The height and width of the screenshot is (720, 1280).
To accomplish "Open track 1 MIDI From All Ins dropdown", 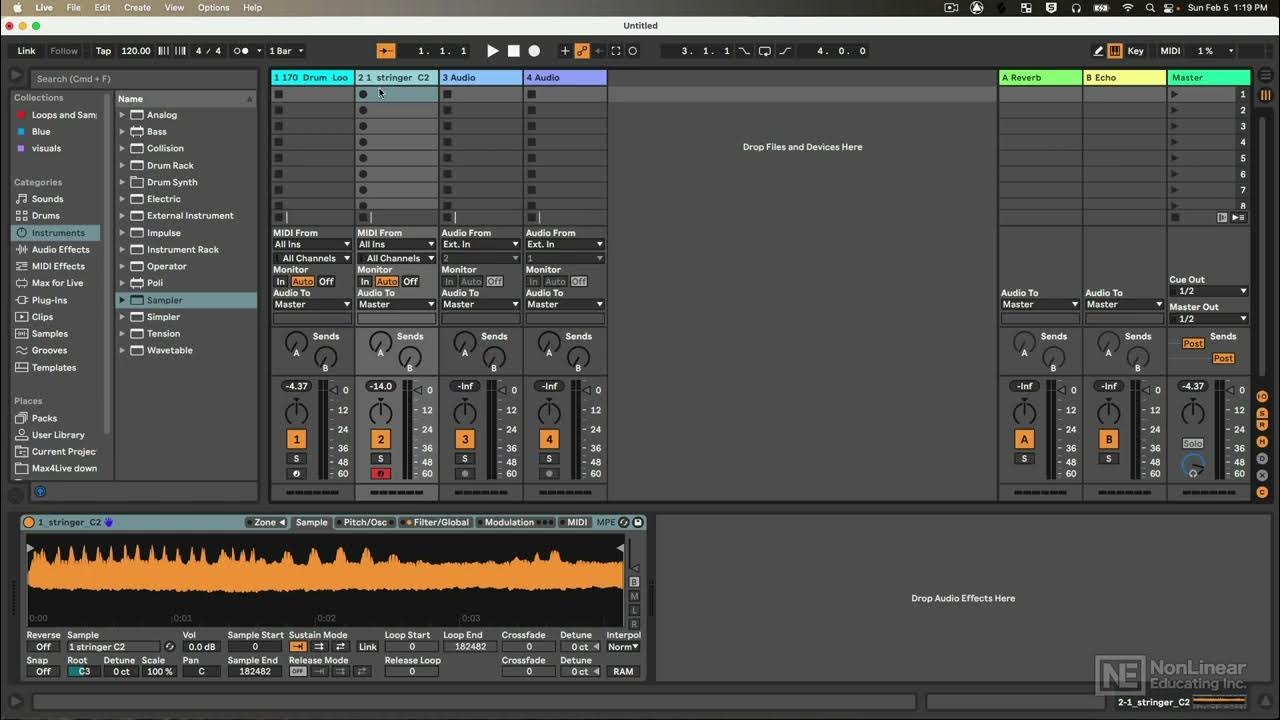I will (x=312, y=244).
